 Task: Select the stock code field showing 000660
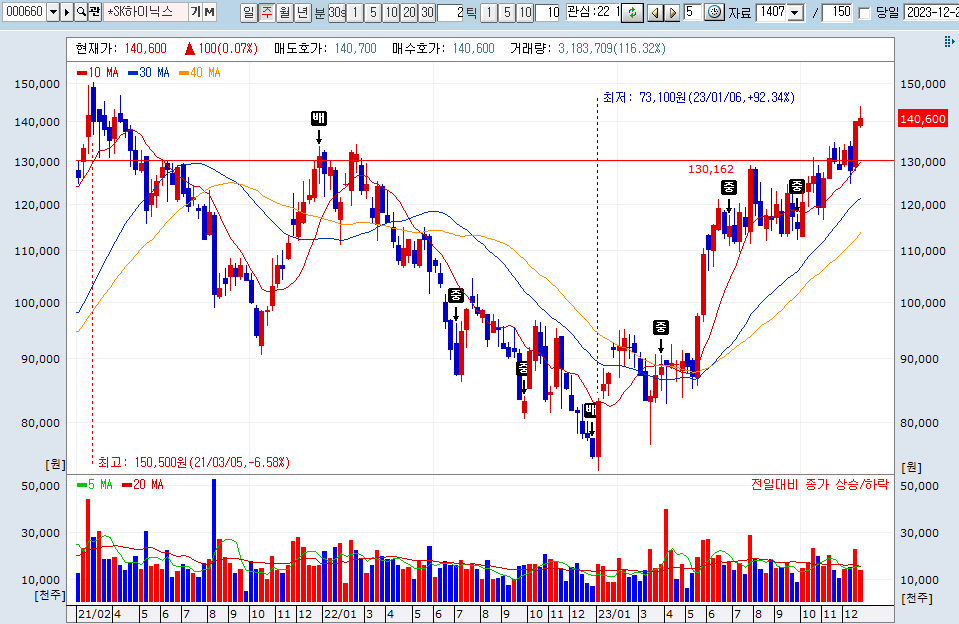pyautogui.click(x=24, y=12)
